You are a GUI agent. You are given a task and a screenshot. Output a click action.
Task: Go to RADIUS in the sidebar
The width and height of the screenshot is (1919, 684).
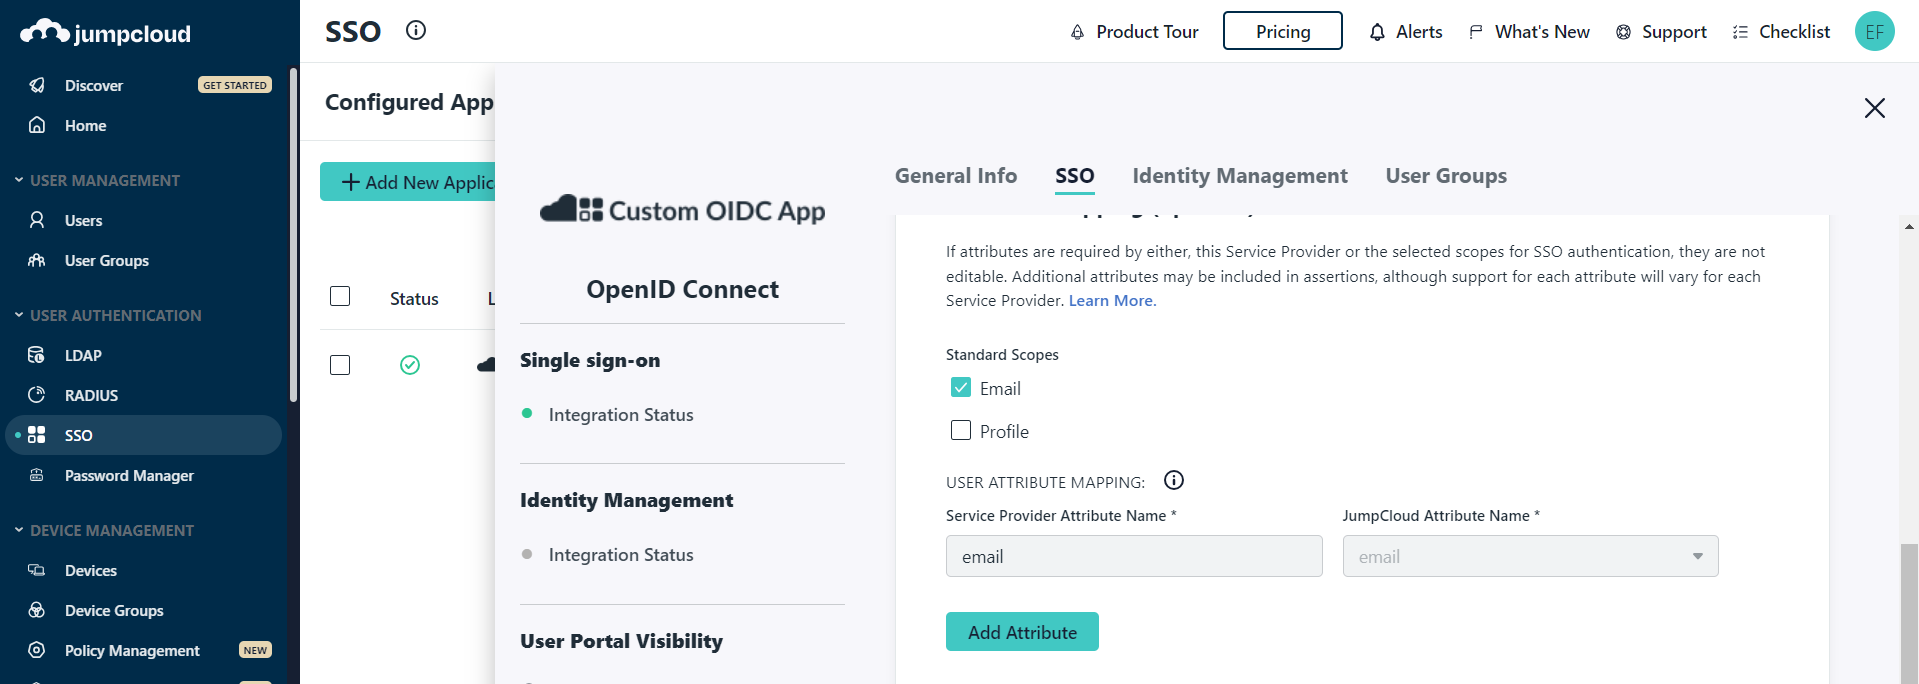click(x=91, y=395)
